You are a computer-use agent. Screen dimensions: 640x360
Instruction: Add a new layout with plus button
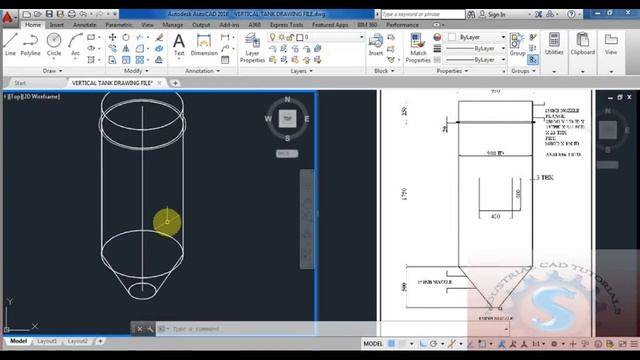coord(100,341)
